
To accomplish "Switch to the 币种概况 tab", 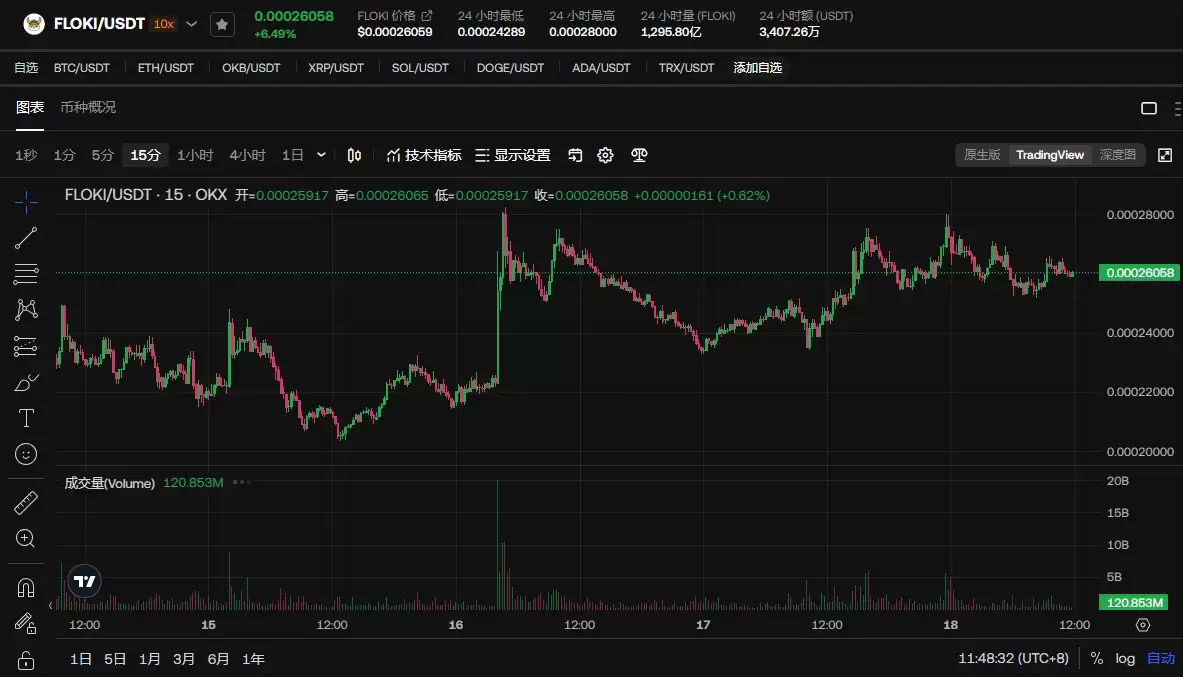I will [x=88, y=107].
